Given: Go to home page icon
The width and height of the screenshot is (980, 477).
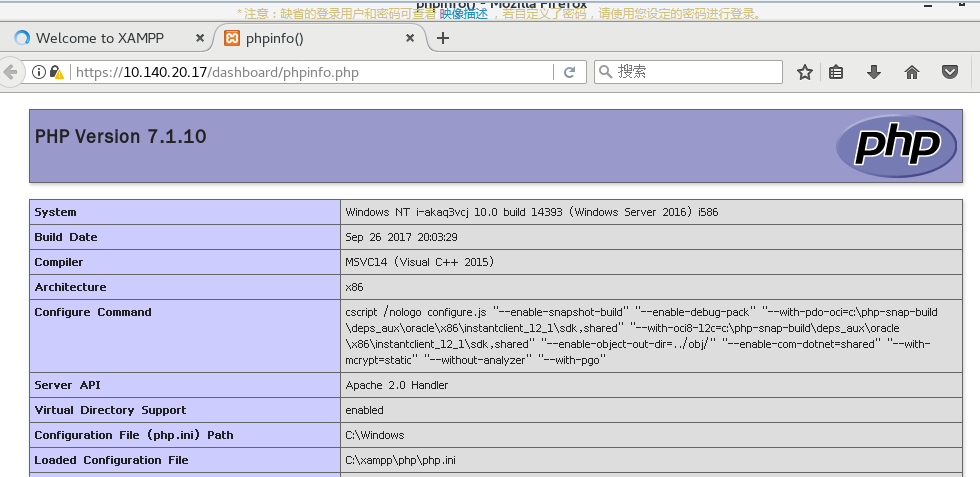Looking at the screenshot, I should [x=912, y=73].
